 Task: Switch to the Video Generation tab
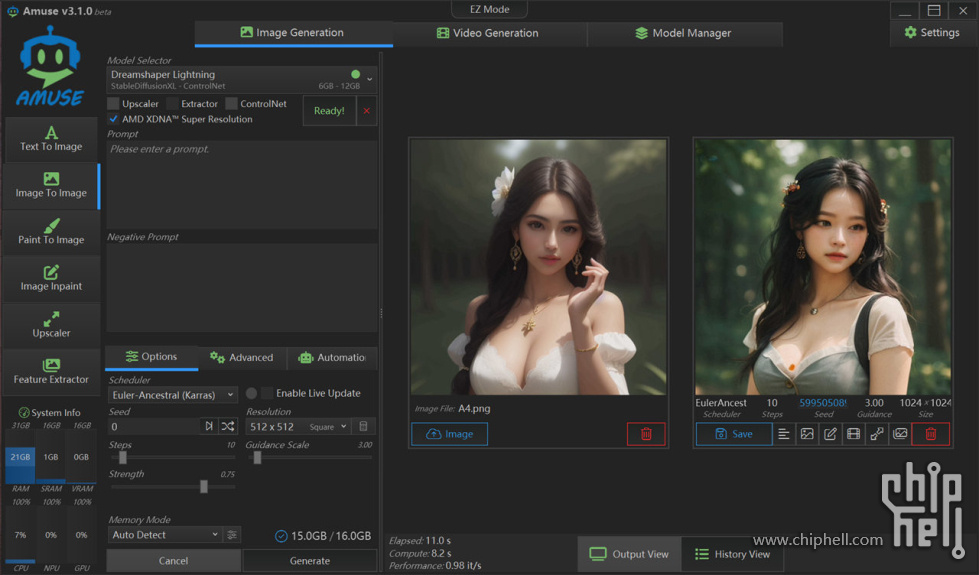(489, 33)
